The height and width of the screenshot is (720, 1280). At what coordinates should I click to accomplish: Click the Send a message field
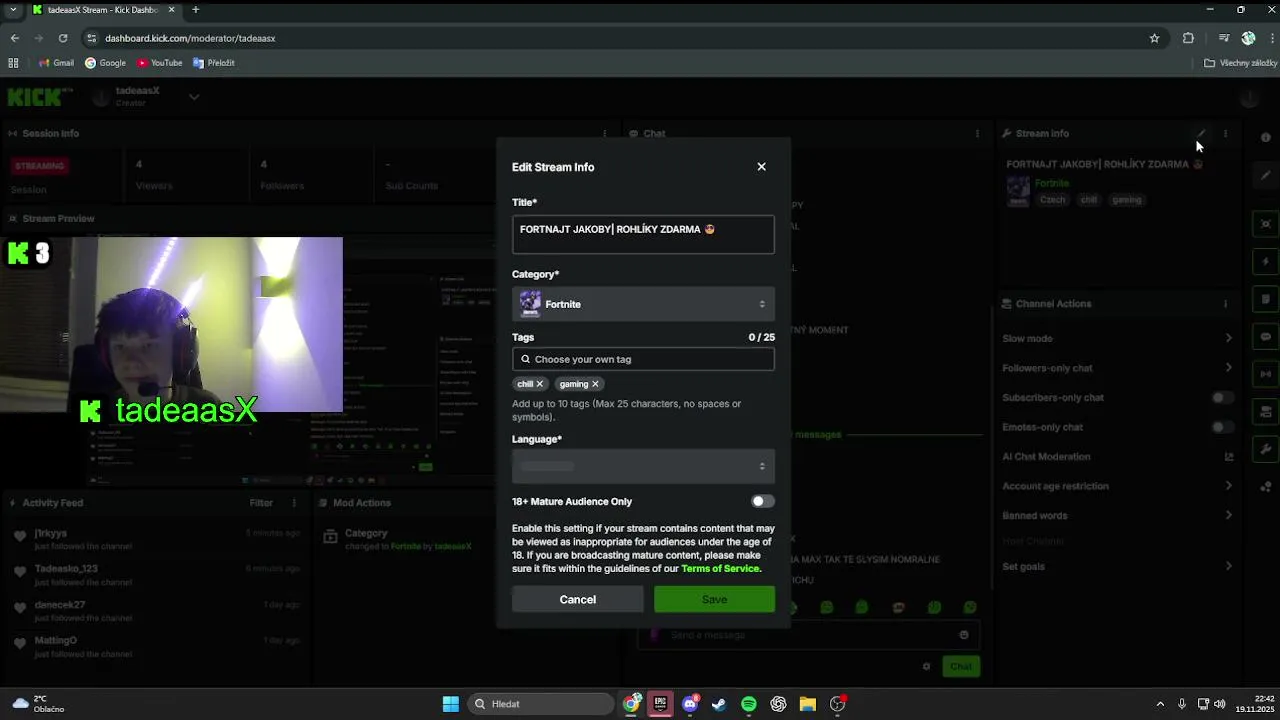pos(810,635)
